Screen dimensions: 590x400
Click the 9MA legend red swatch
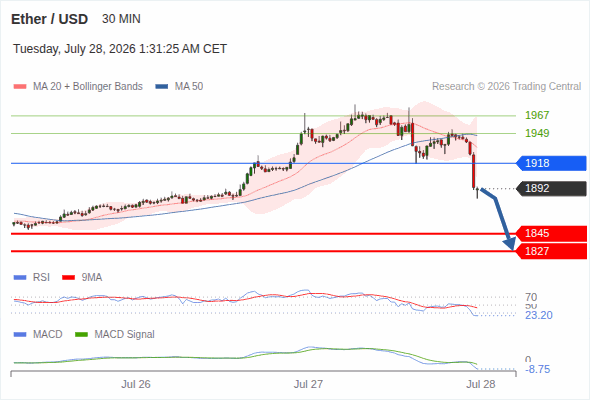(68, 278)
